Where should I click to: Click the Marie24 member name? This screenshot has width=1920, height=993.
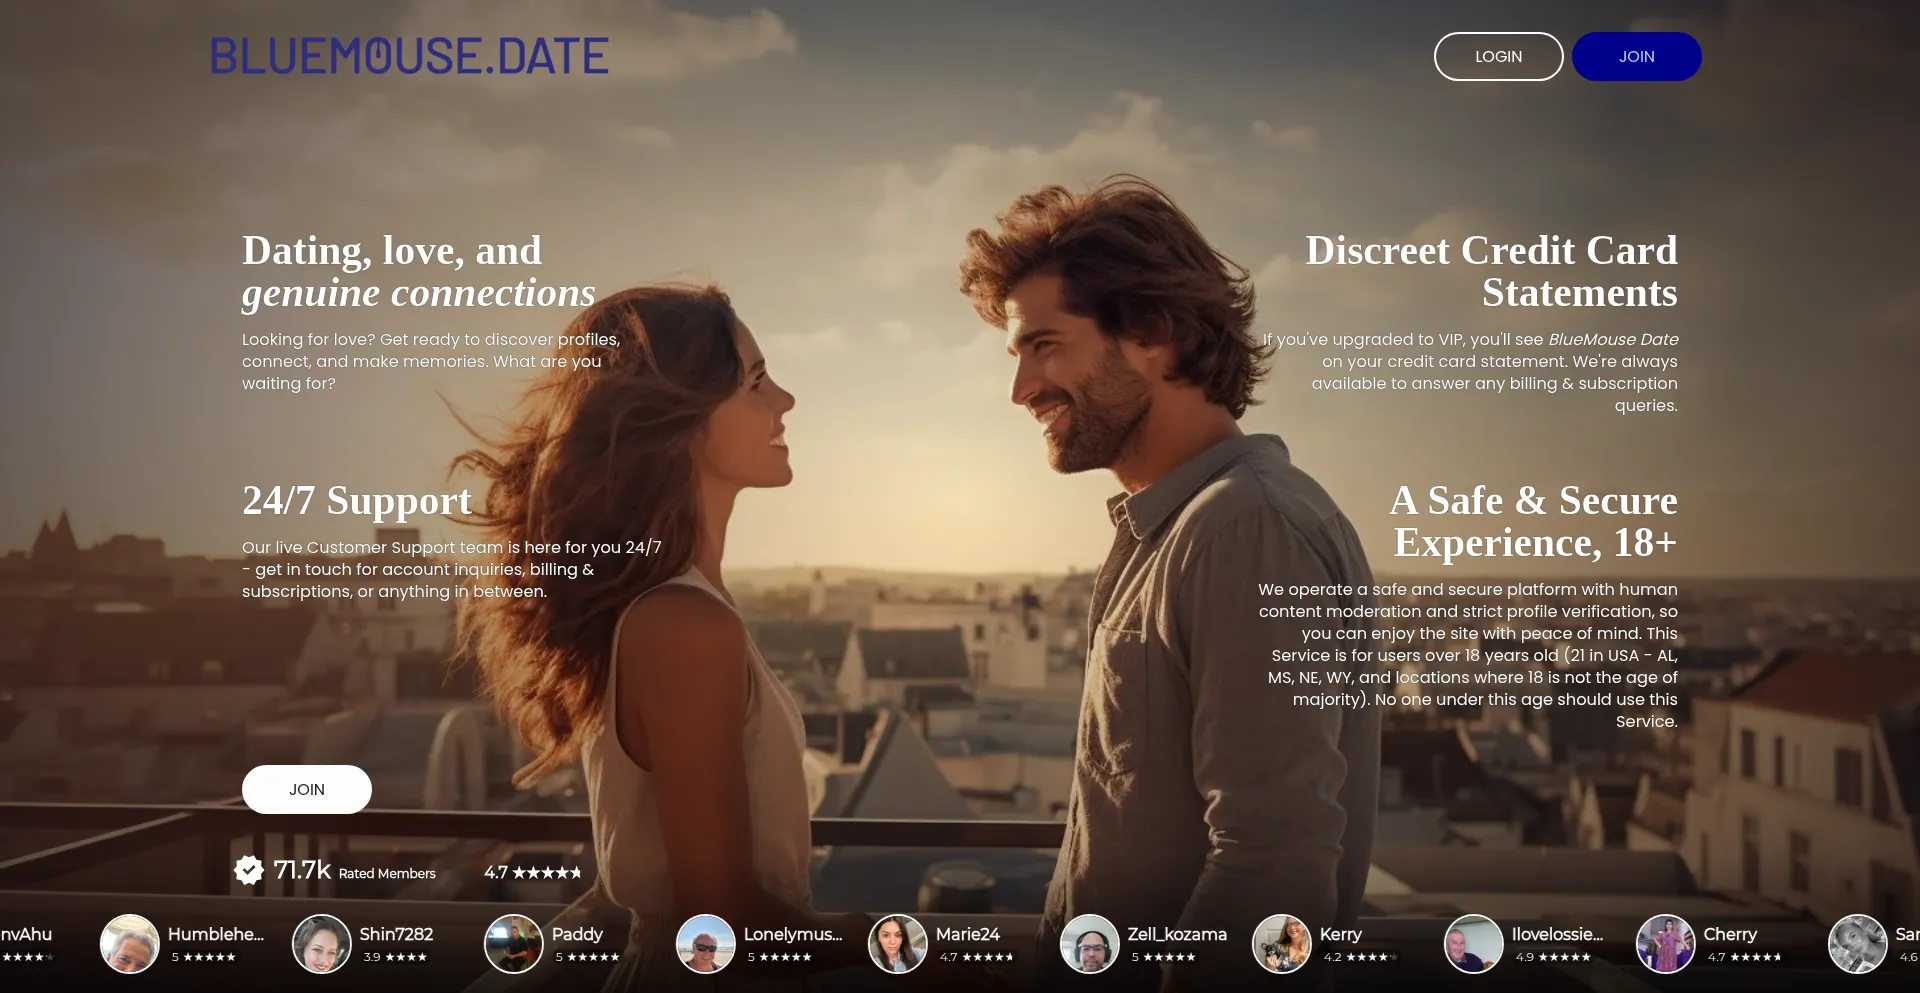pyautogui.click(x=968, y=934)
